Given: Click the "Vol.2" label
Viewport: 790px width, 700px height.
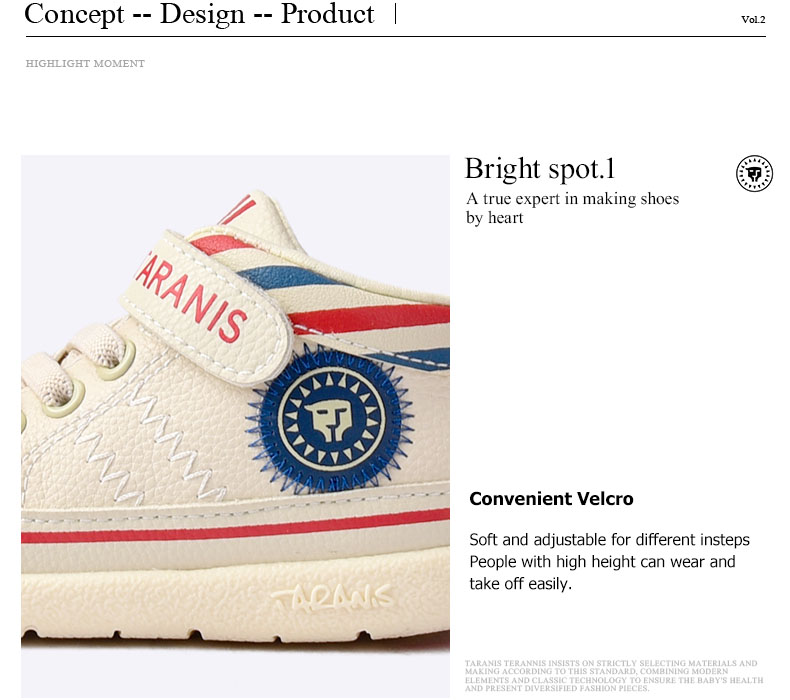Looking at the screenshot, I should tap(752, 19).
